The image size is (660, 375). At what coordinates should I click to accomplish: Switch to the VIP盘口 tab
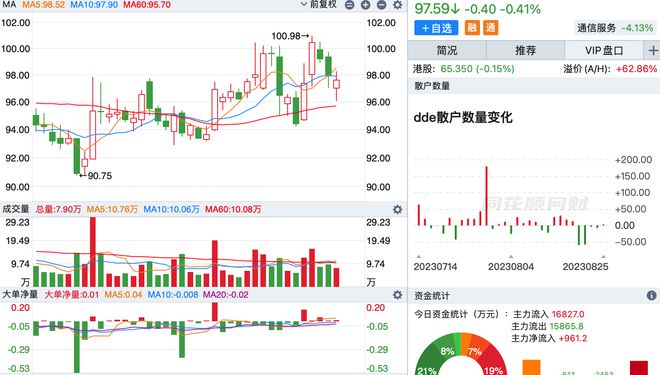coord(604,51)
